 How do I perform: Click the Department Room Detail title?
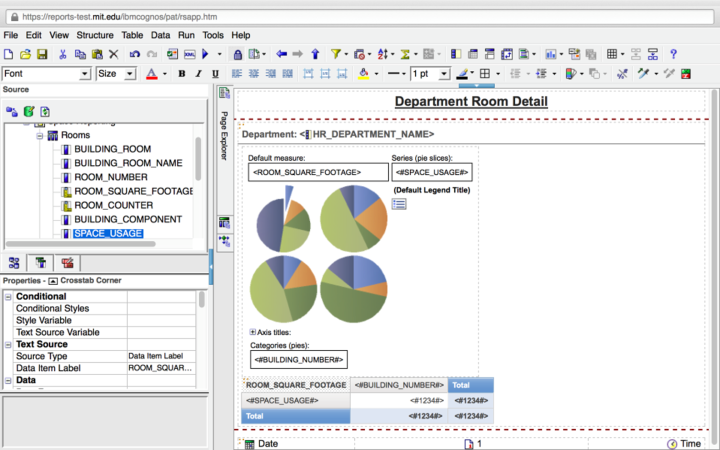click(x=470, y=102)
